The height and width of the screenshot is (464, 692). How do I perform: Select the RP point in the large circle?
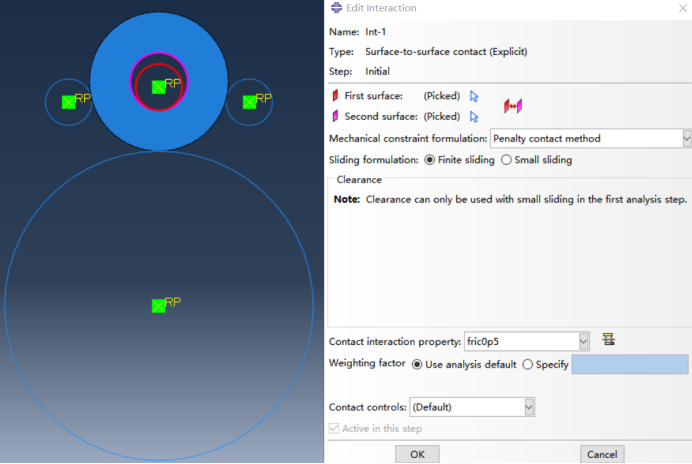point(158,306)
